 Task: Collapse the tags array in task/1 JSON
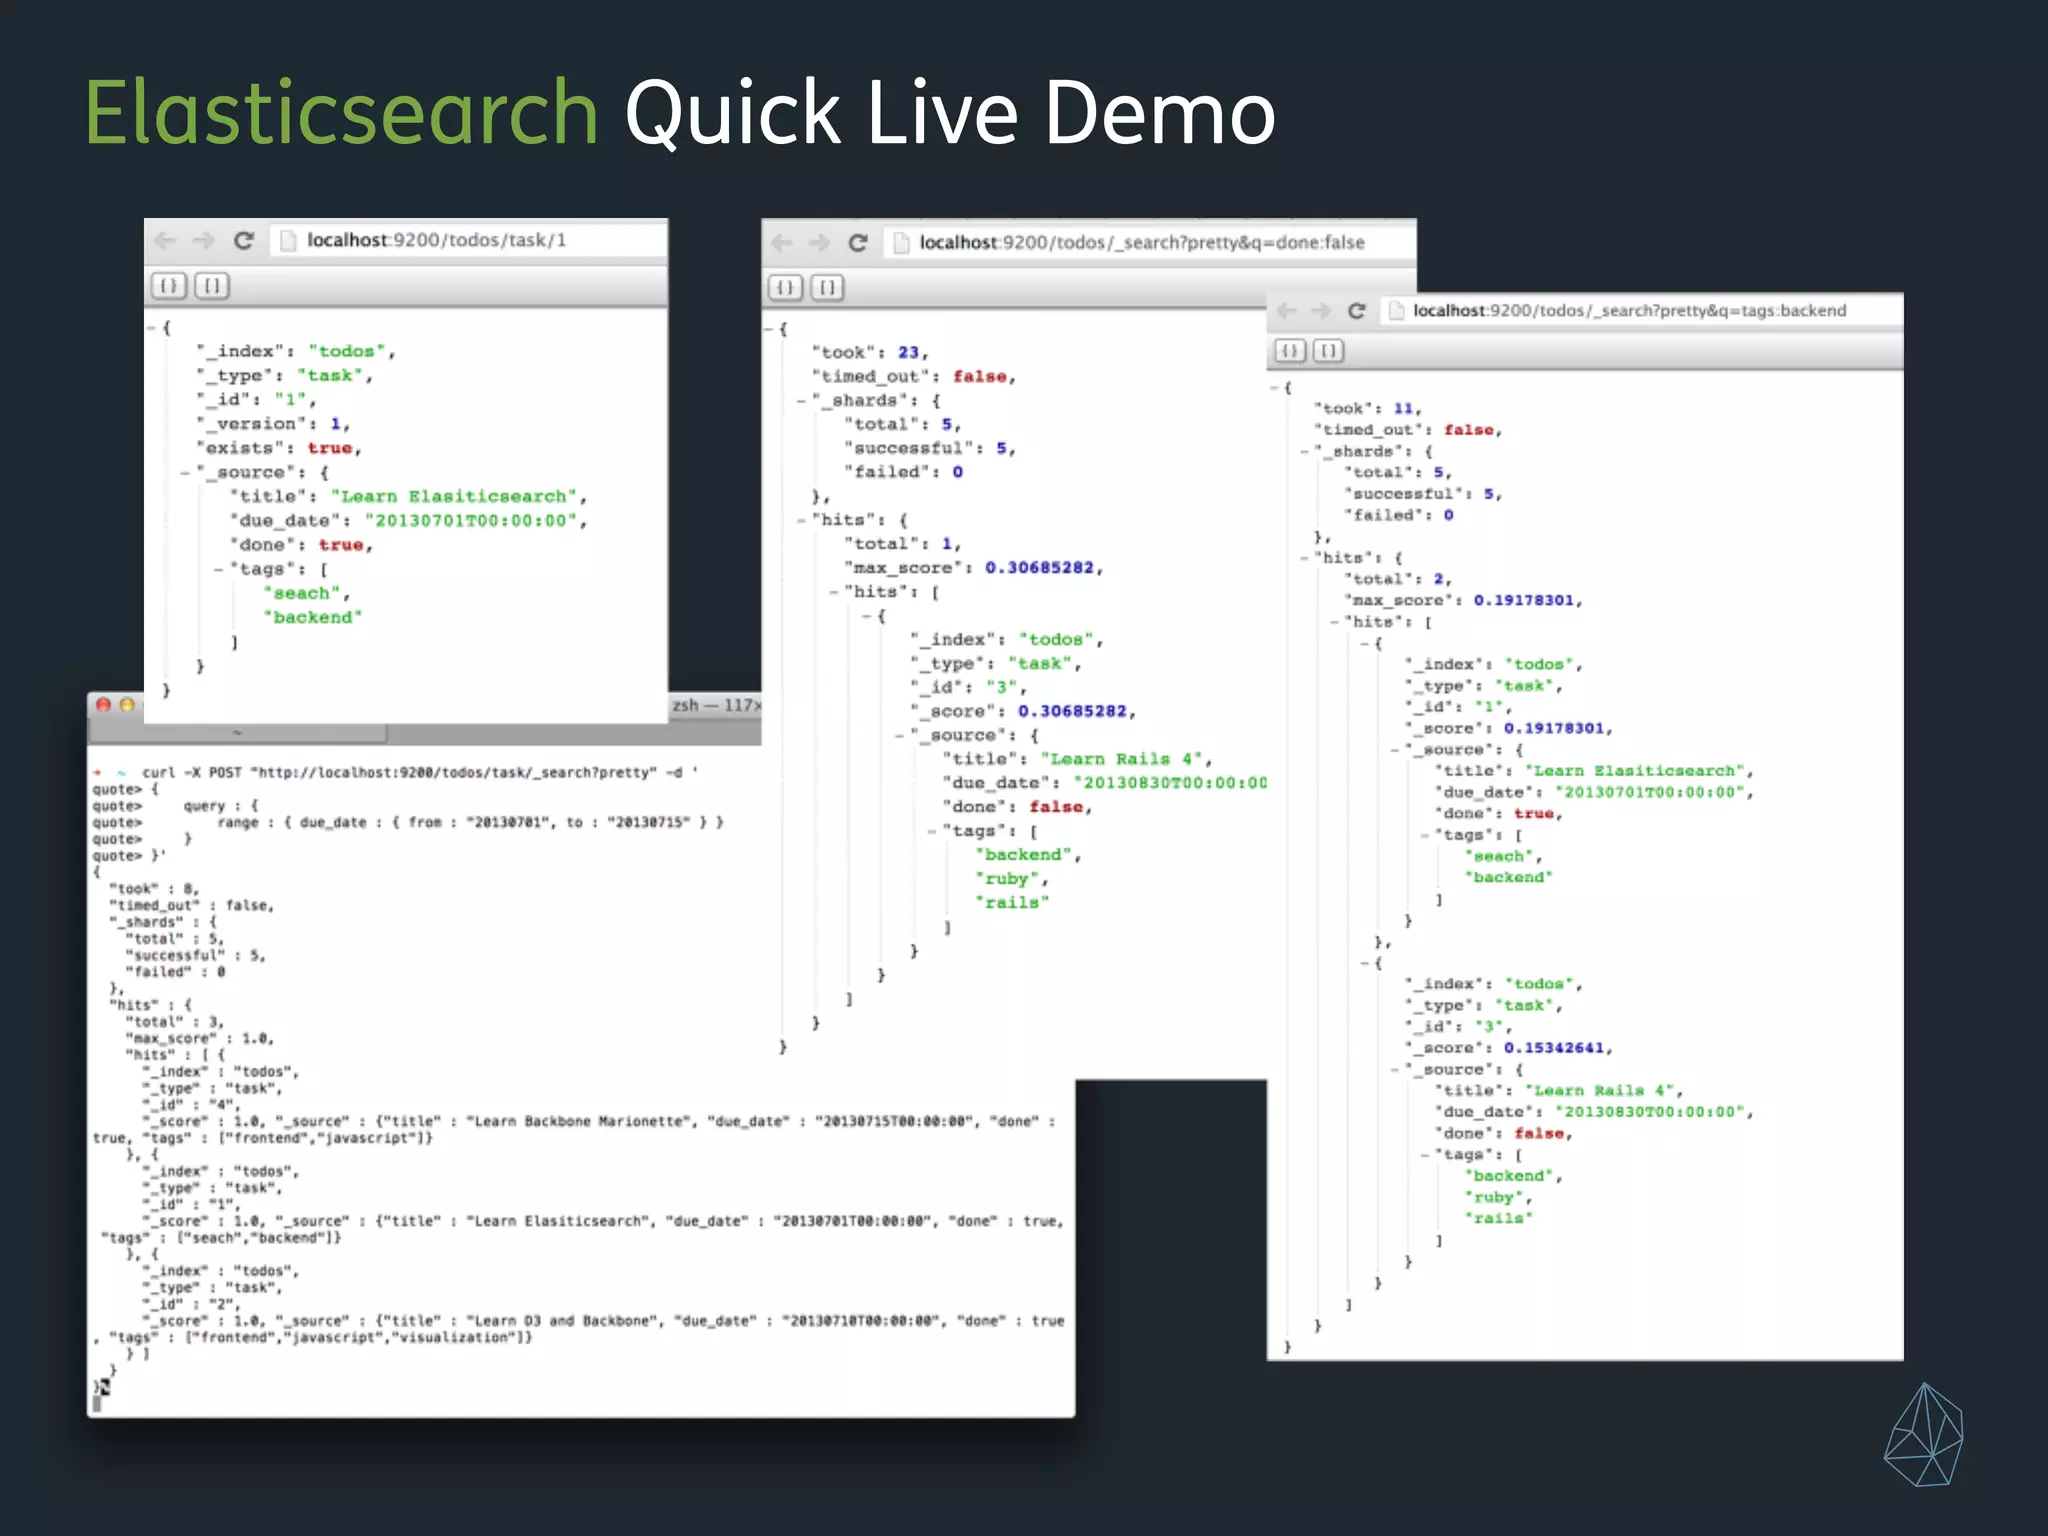[x=218, y=569]
